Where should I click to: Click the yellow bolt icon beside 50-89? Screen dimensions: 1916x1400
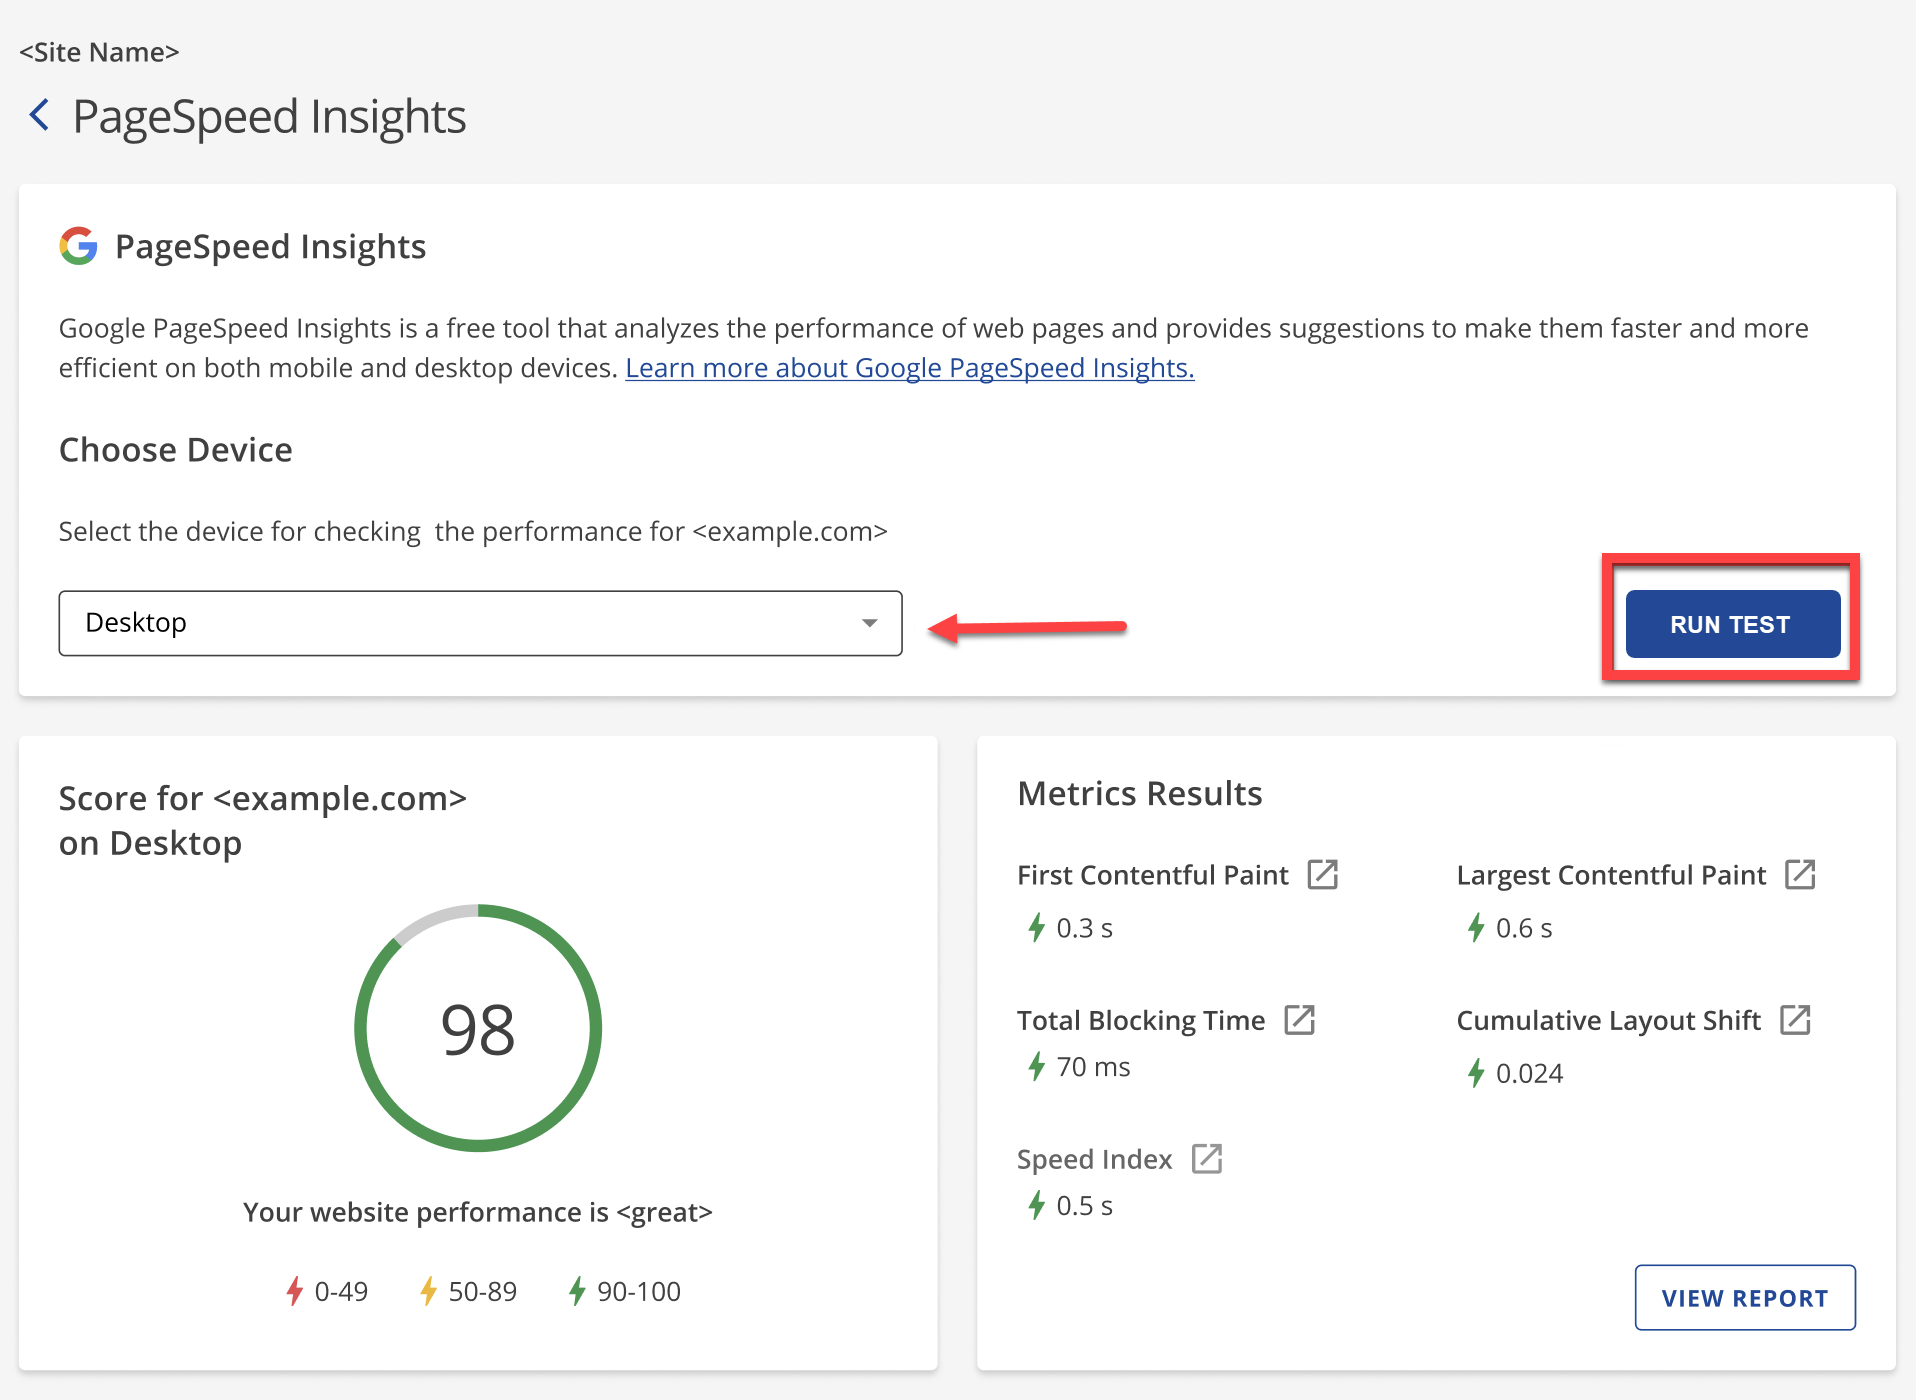click(x=428, y=1291)
